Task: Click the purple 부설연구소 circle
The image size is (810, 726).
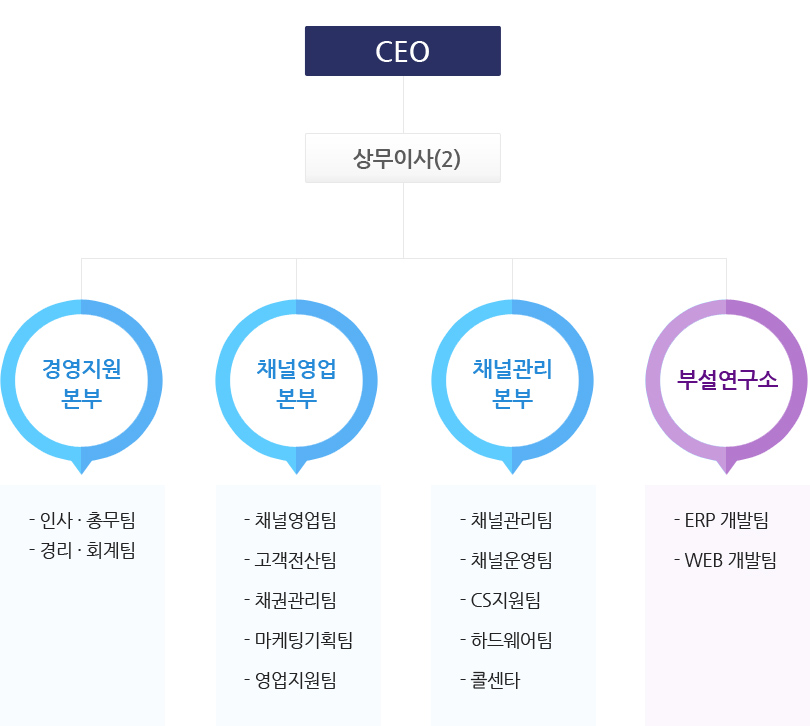Action: (727, 381)
